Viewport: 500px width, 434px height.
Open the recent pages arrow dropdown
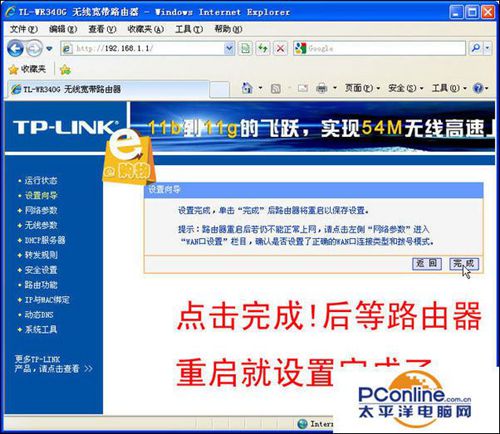(49, 49)
